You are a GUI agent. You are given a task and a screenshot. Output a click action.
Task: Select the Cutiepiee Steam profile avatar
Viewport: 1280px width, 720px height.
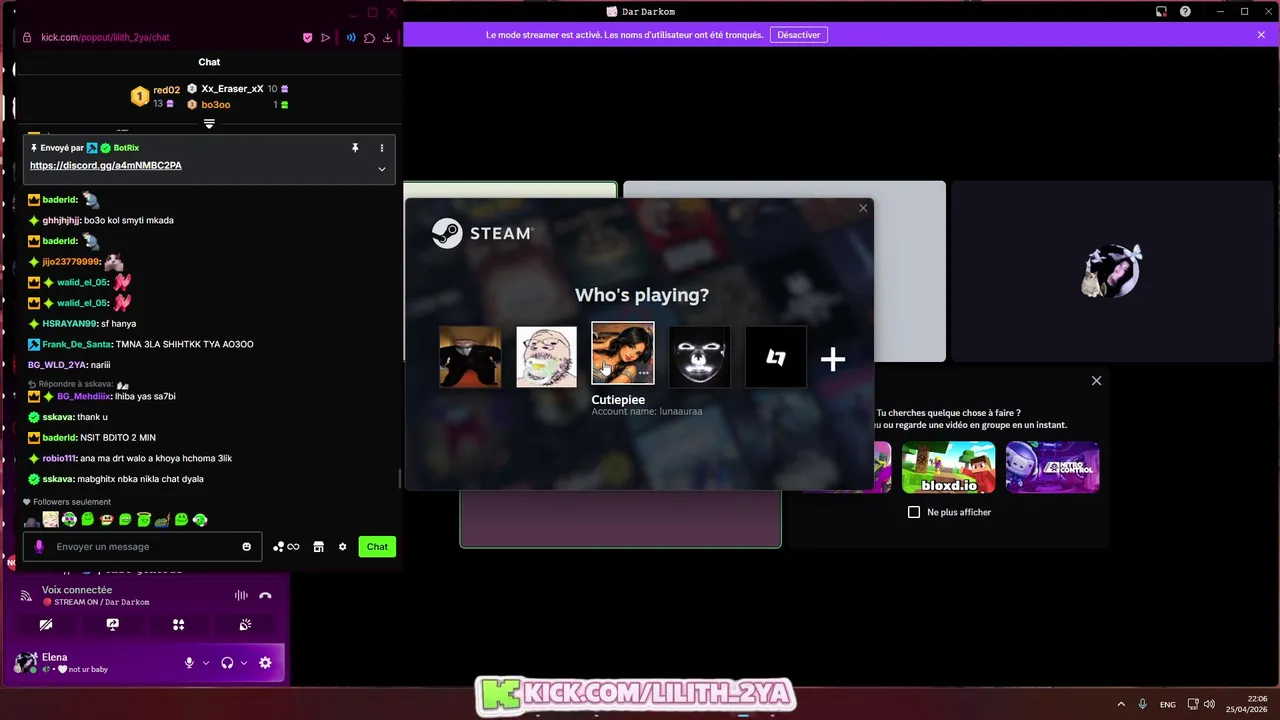point(622,352)
